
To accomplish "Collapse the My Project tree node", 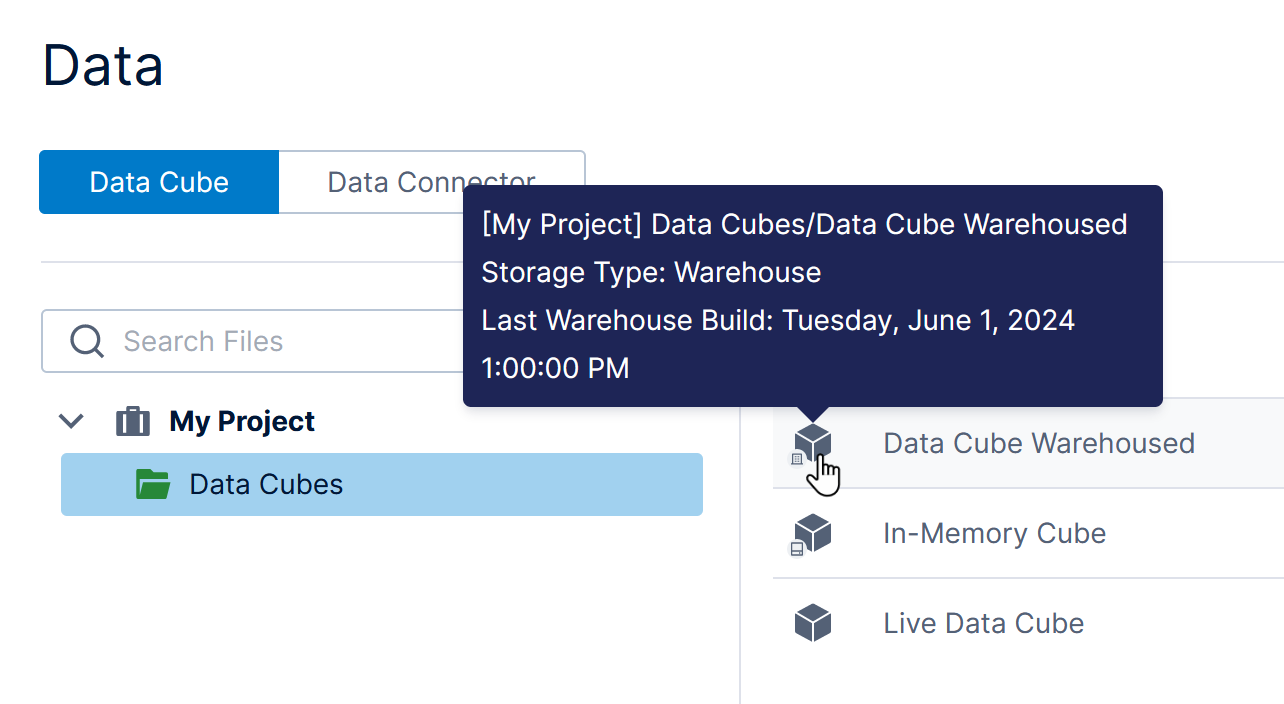I will [70, 421].
